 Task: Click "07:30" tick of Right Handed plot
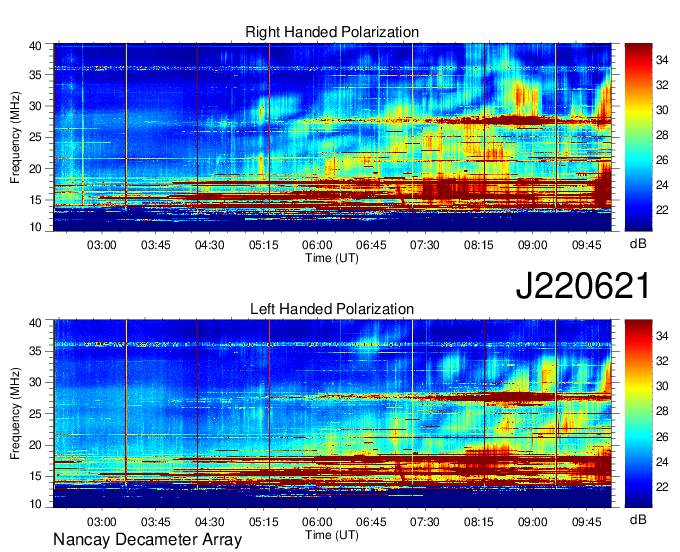click(x=425, y=245)
